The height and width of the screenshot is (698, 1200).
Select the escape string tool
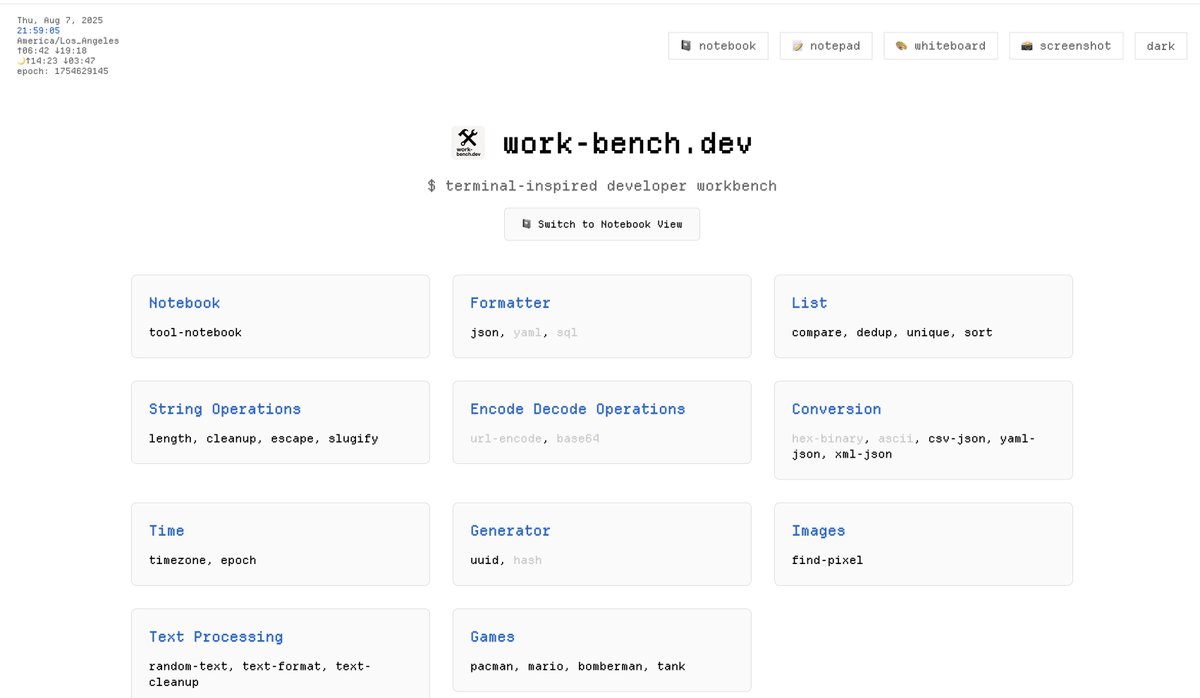tap(292, 438)
